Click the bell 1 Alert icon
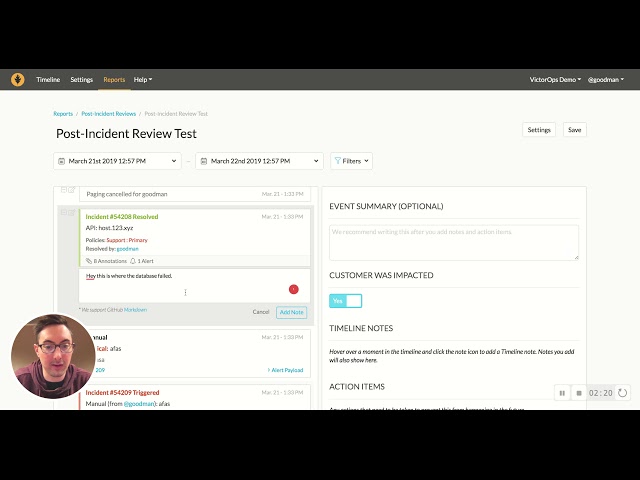The height and width of the screenshot is (480, 640). (x=133, y=261)
